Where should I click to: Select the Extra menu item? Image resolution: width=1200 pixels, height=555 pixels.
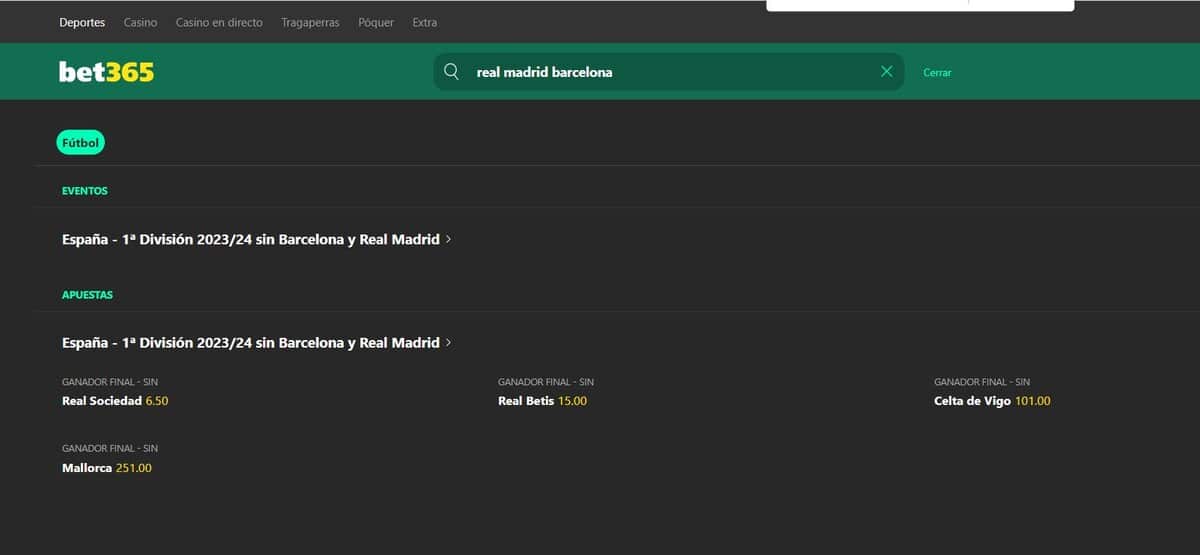pos(424,22)
